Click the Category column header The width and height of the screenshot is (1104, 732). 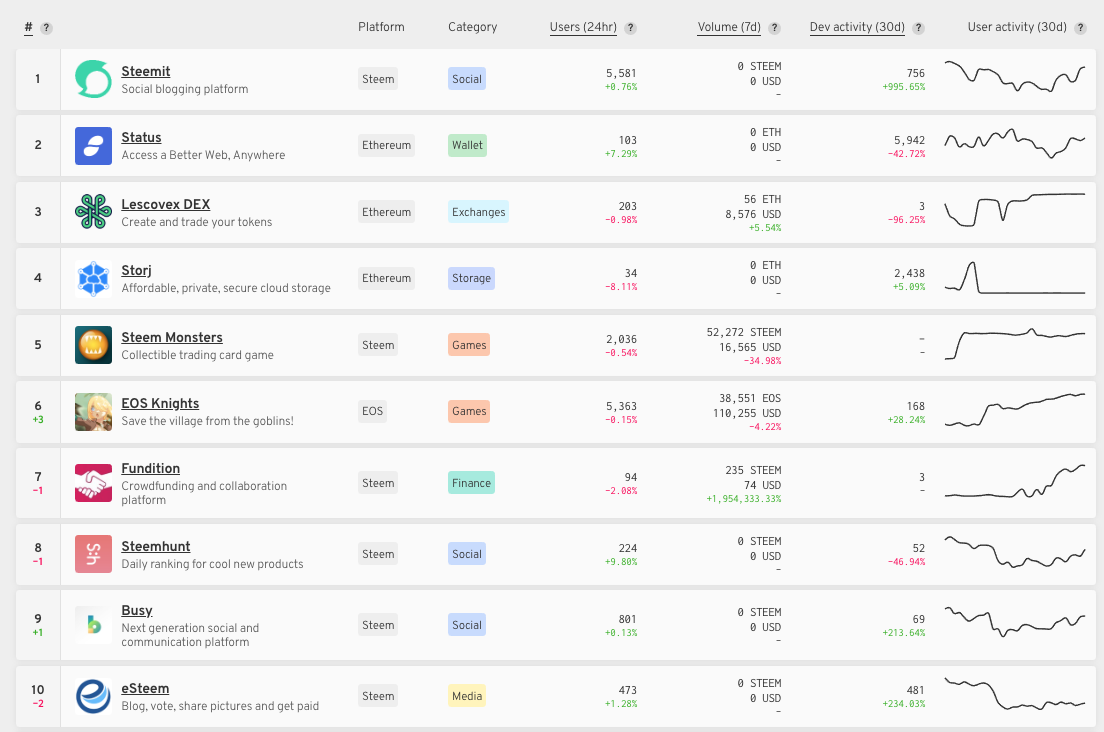(x=472, y=27)
